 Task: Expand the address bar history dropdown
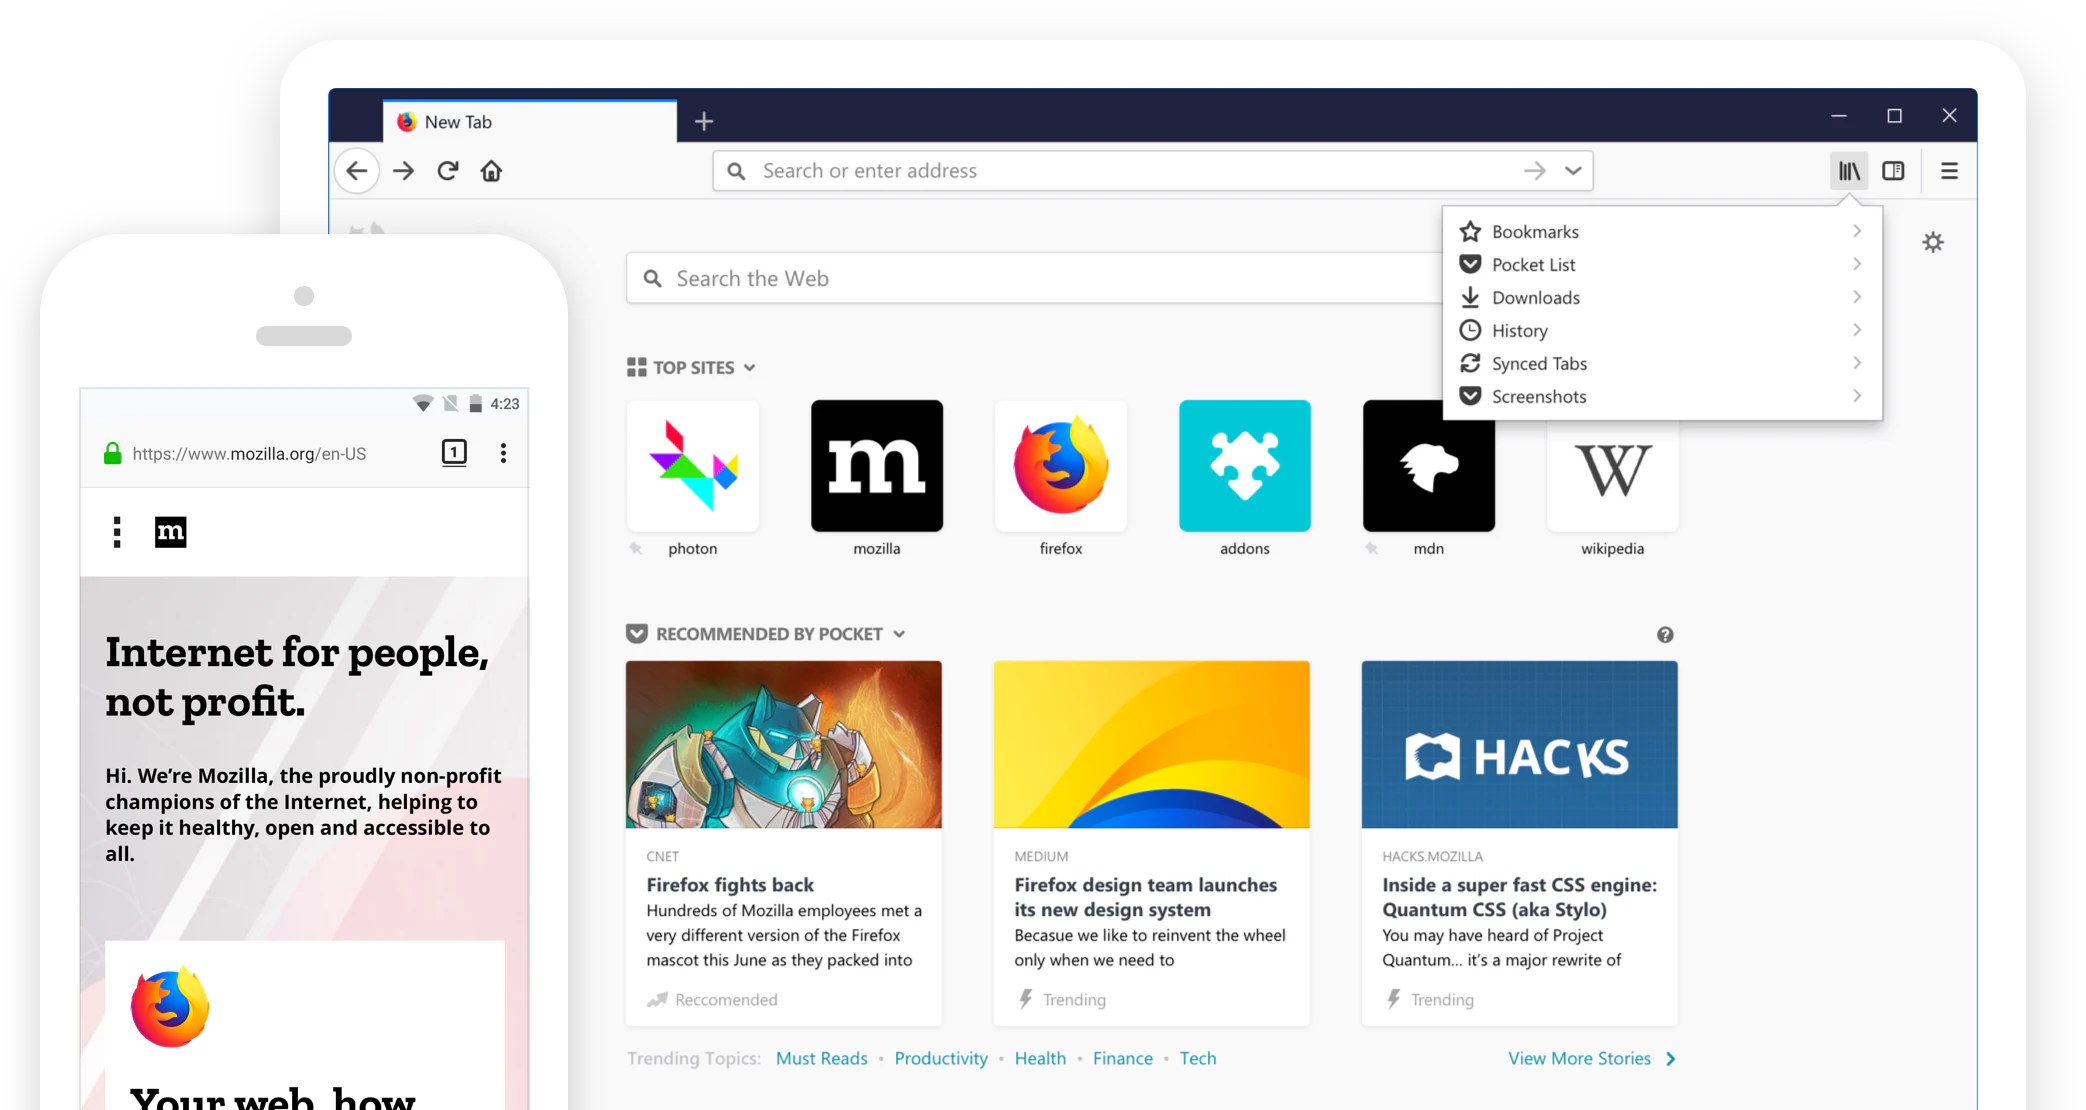pyautogui.click(x=1573, y=171)
